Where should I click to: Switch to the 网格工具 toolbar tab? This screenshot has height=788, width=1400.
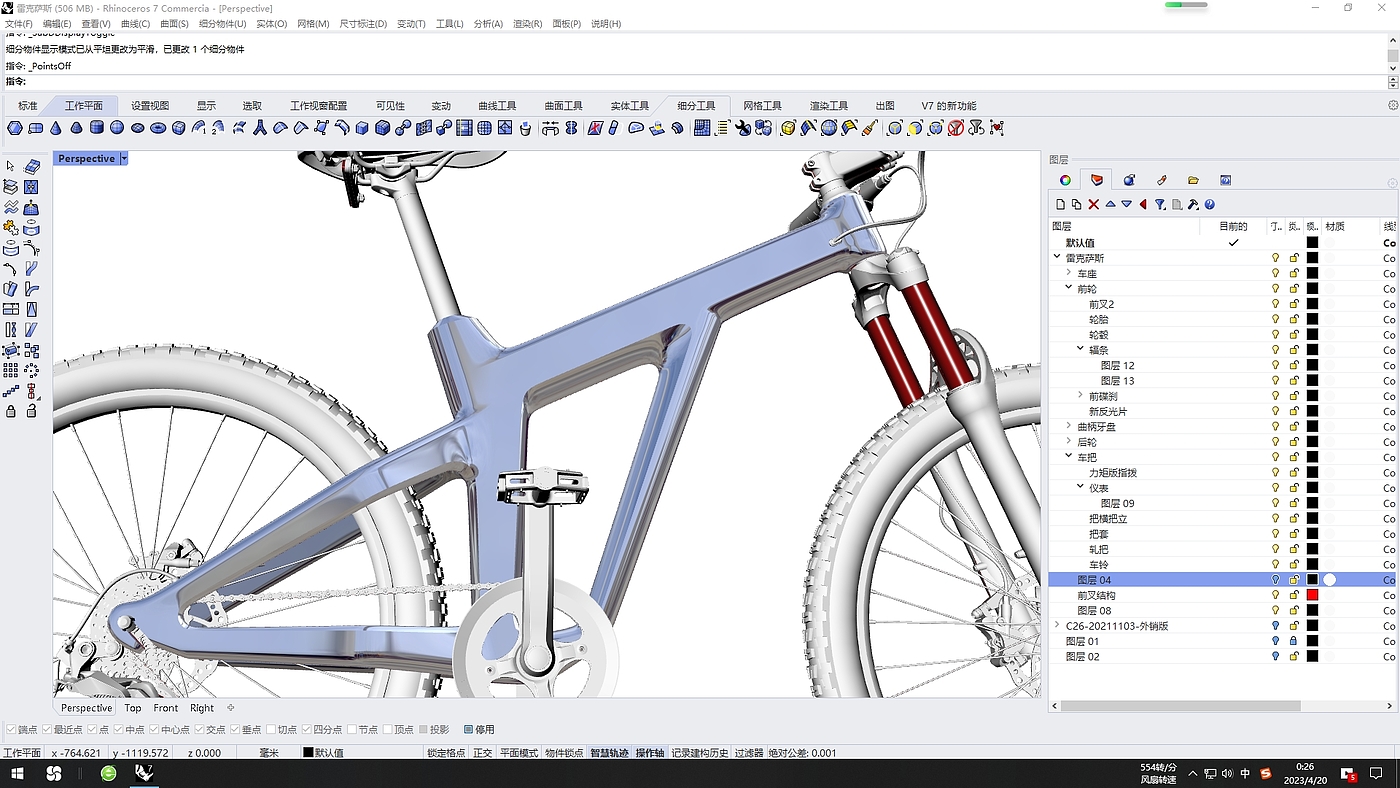(x=762, y=106)
